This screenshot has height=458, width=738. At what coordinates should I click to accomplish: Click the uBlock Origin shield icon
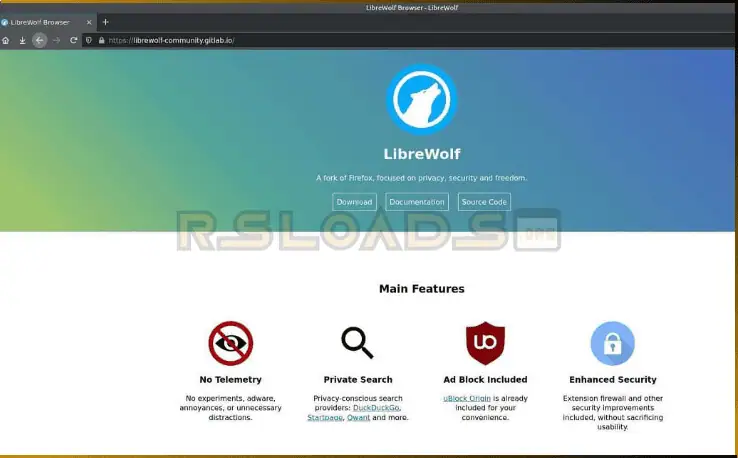[x=485, y=343]
